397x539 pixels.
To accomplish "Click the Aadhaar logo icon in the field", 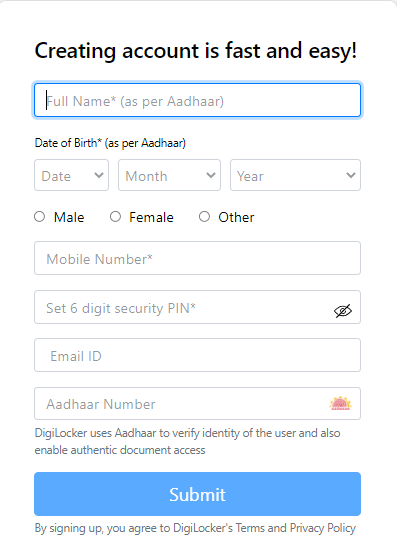I will (340, 404).
